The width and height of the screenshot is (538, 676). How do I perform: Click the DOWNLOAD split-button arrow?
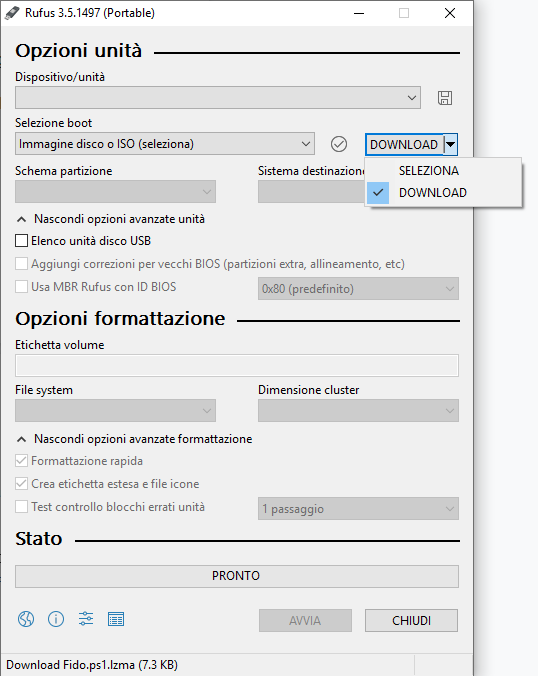point(450,144)
